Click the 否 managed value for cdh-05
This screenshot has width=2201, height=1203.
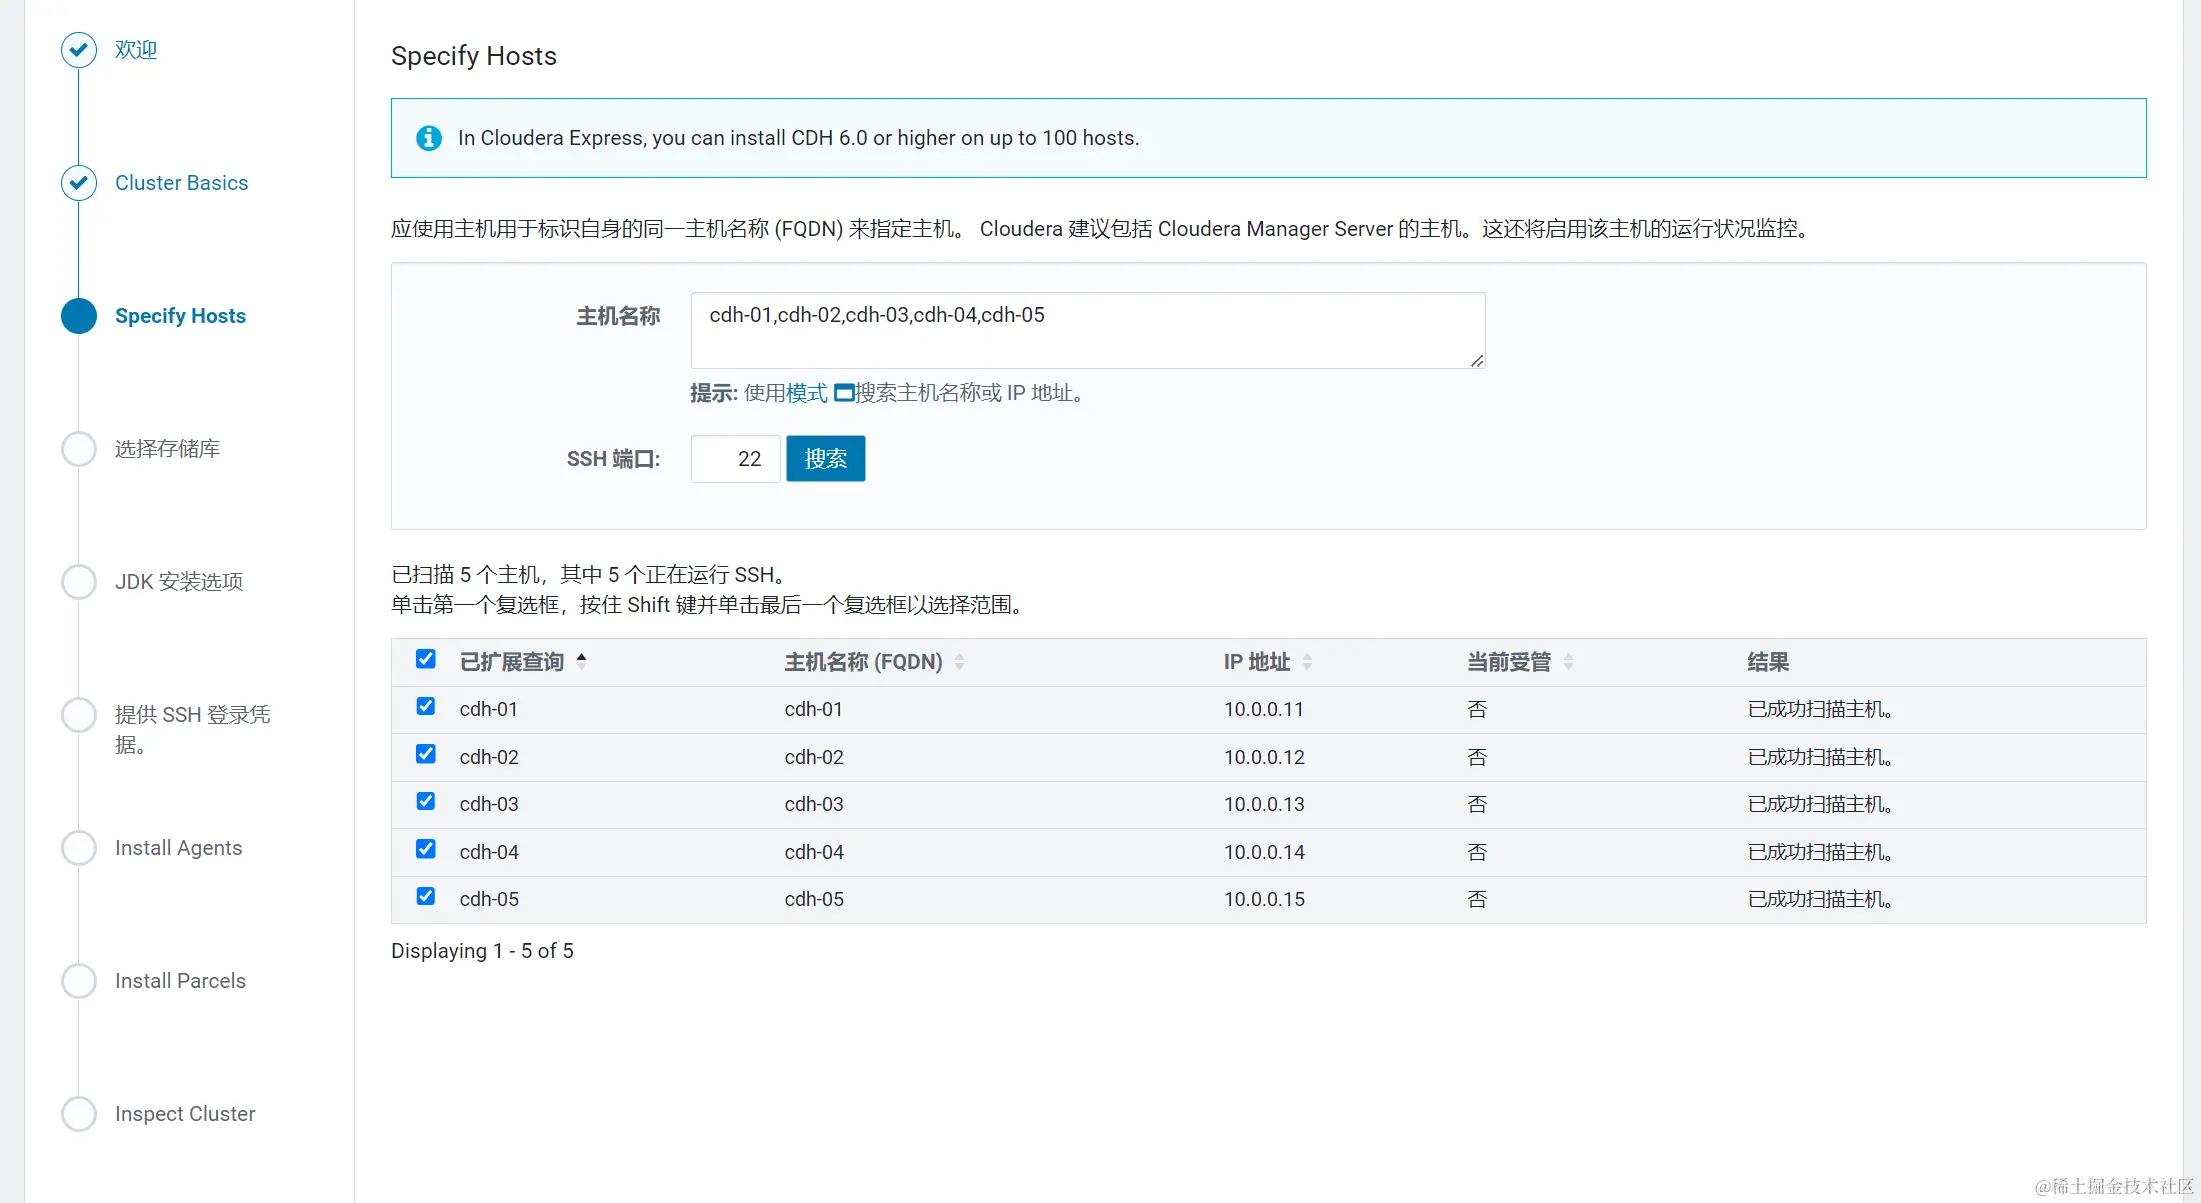pos(1477,900)
